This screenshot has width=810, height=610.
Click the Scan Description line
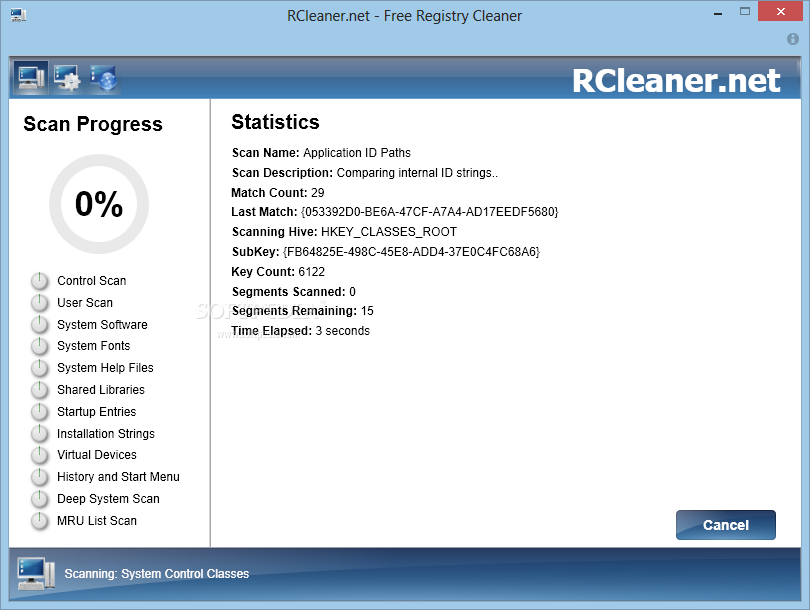click(x=365, y=173)
